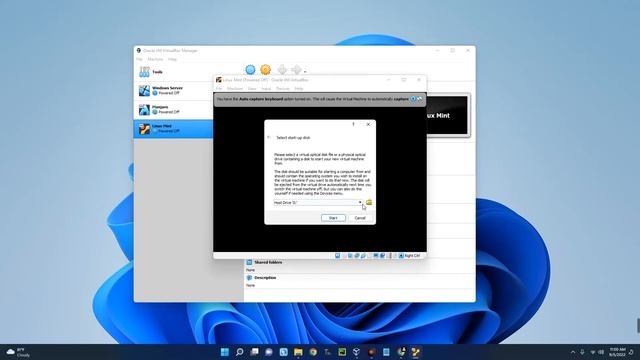Click the Description section header
The image size is (640, 360).
tap(265, 278)
